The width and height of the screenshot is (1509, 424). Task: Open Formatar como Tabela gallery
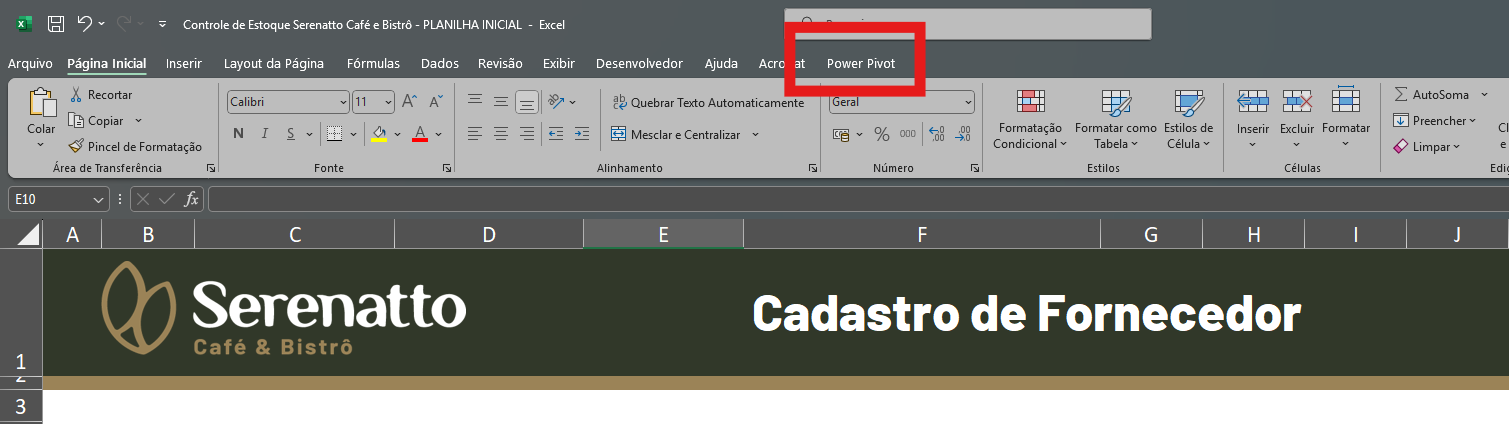1115,120
